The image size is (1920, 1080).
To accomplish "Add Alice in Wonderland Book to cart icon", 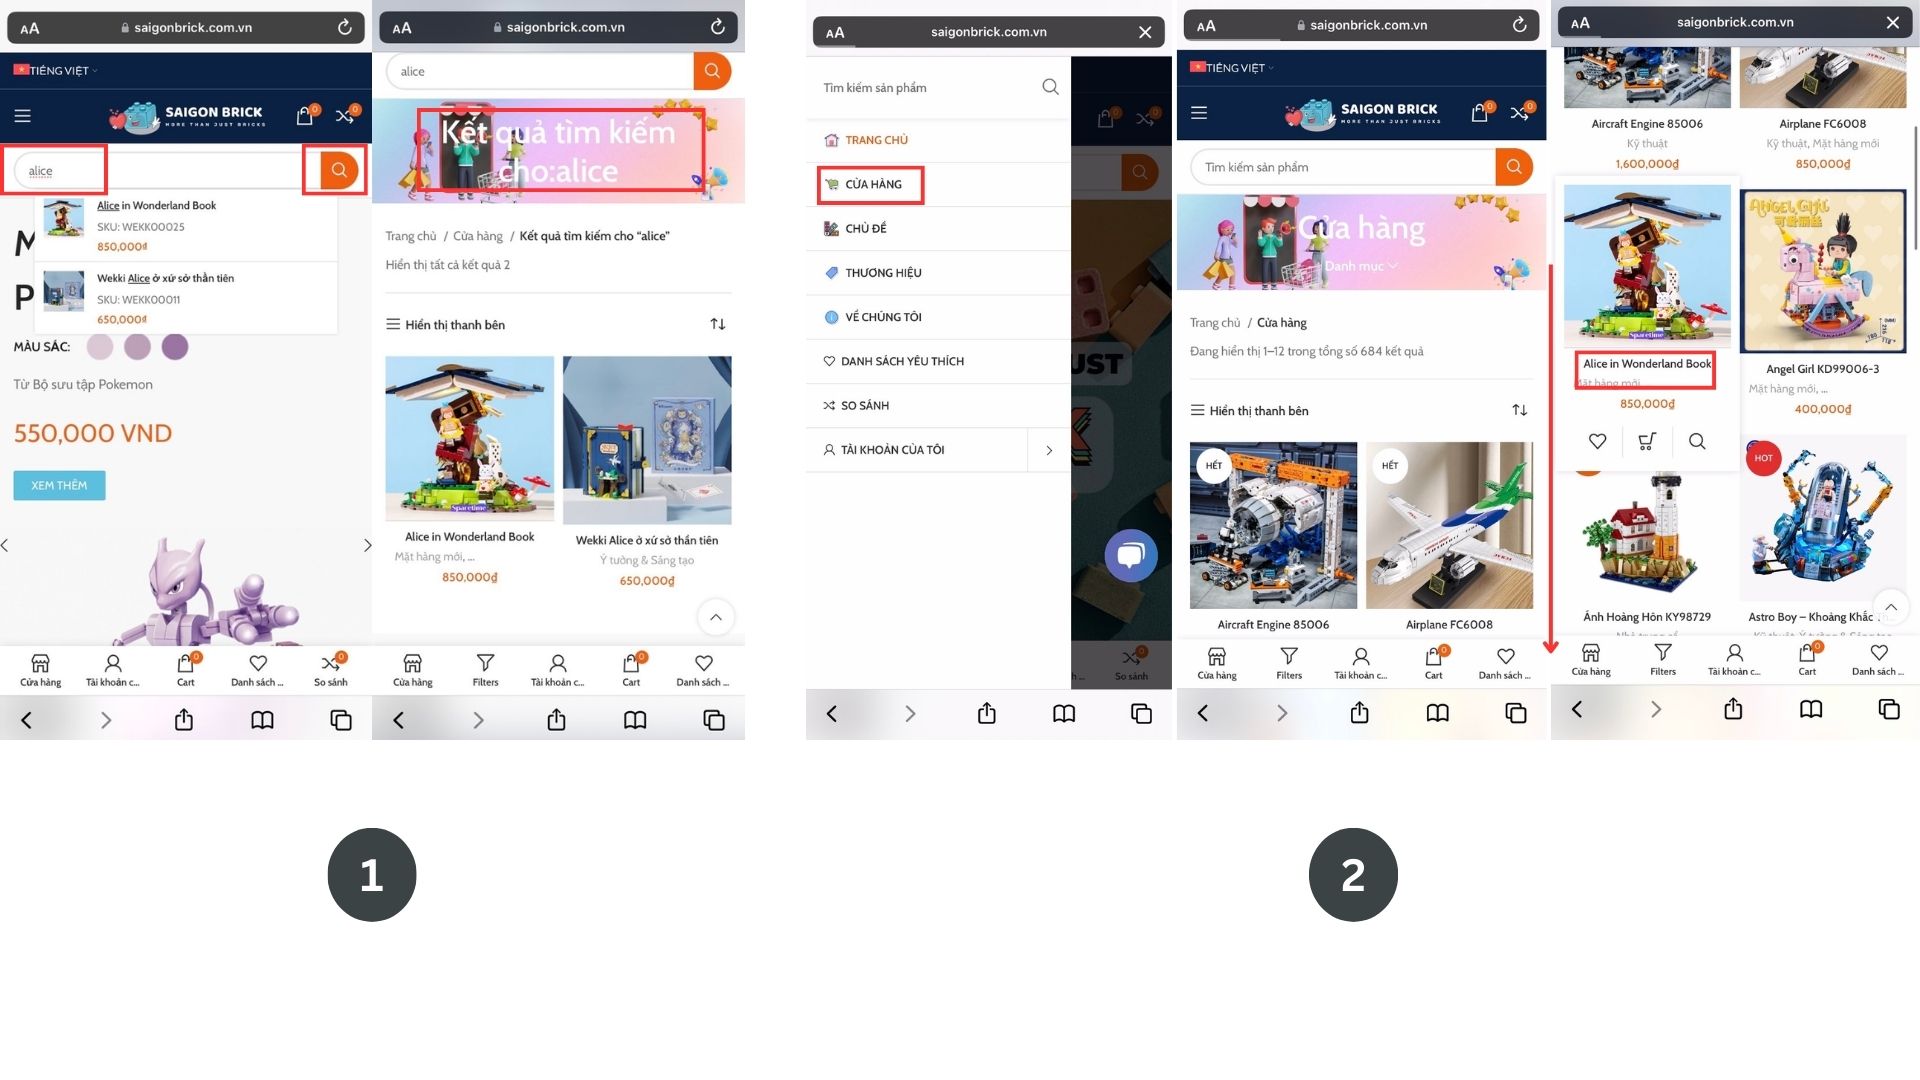I will (x=1647, y=441).
